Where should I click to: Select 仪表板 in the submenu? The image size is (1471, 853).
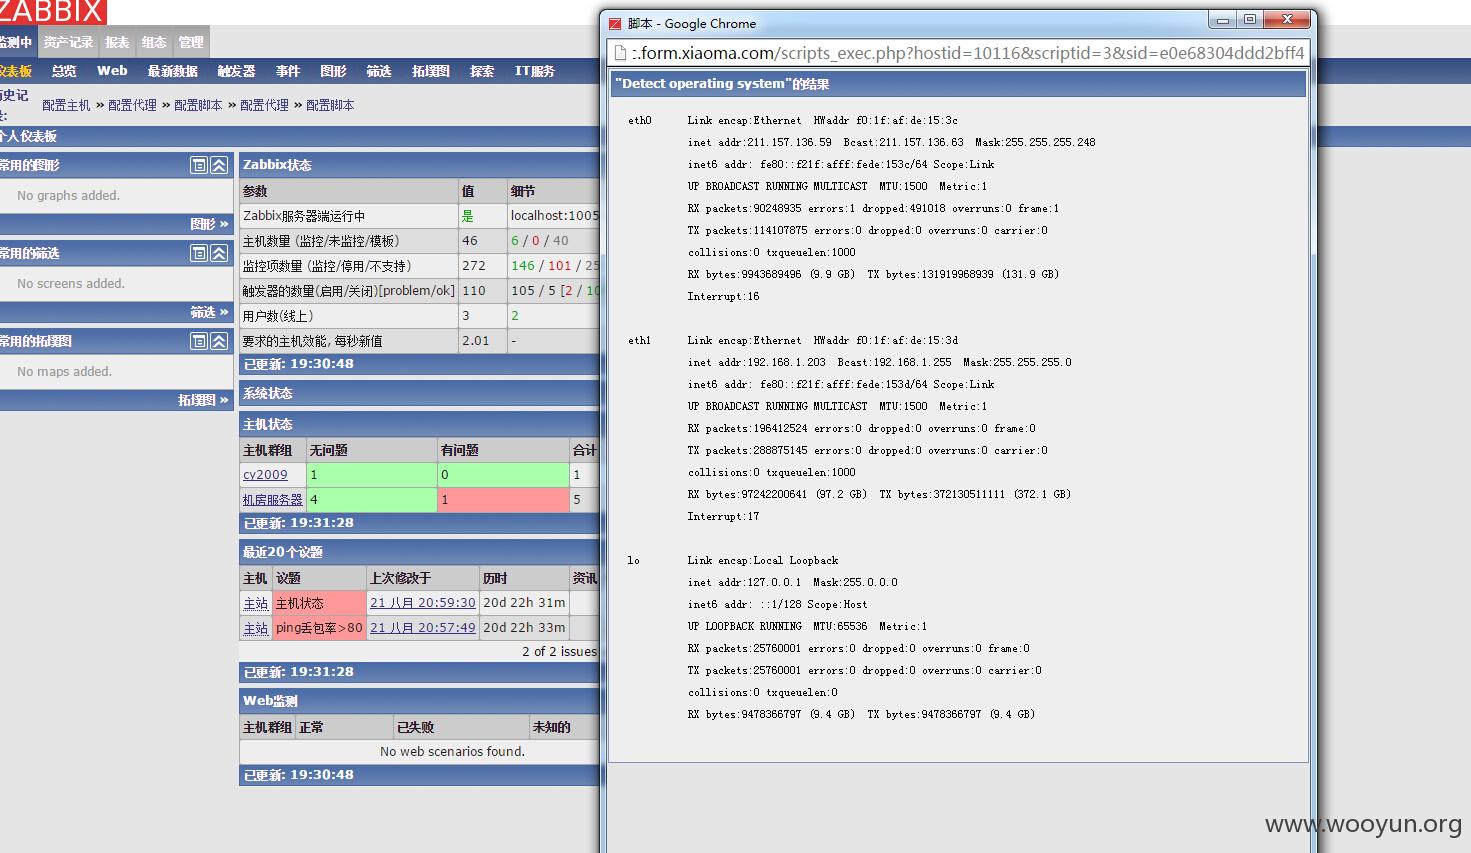pyautogui.click(x=16, y=71)
